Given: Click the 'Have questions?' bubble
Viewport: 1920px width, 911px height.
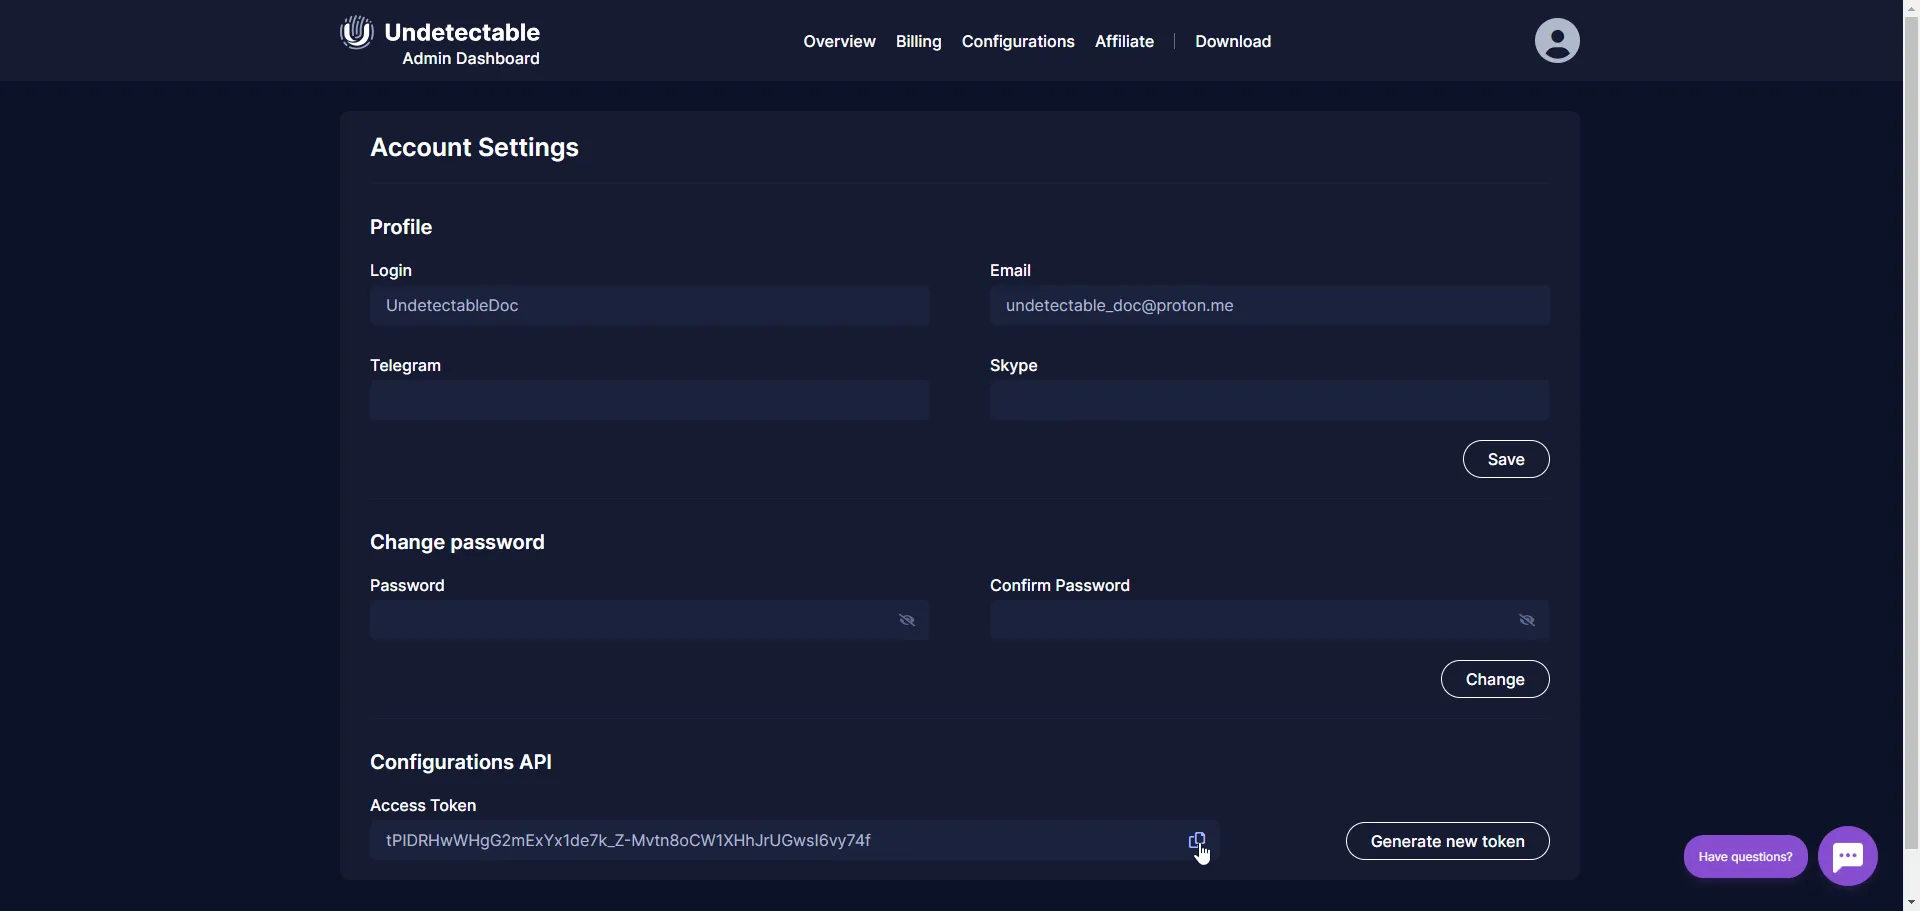Looking at the screenshot, I should [x=1745, y=856].
